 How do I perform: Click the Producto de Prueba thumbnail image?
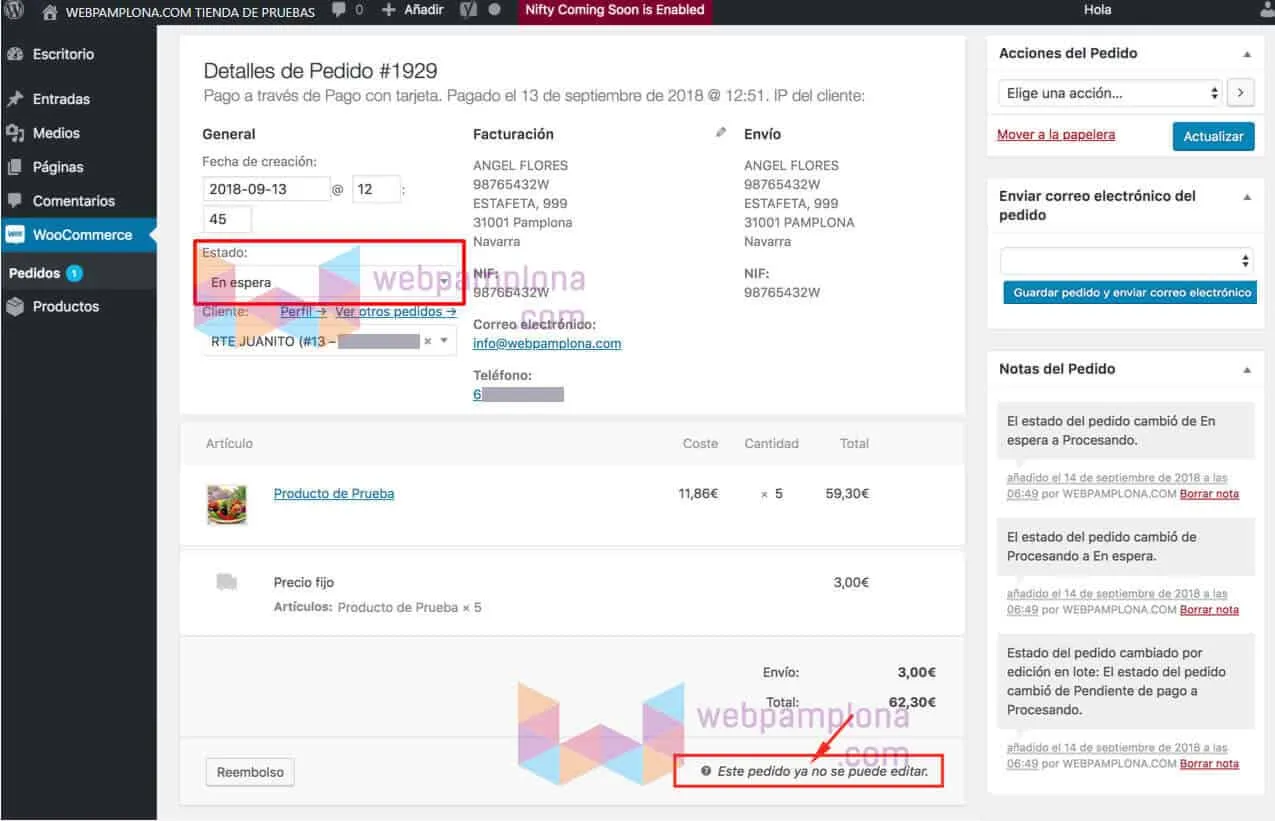pos(226,504)
